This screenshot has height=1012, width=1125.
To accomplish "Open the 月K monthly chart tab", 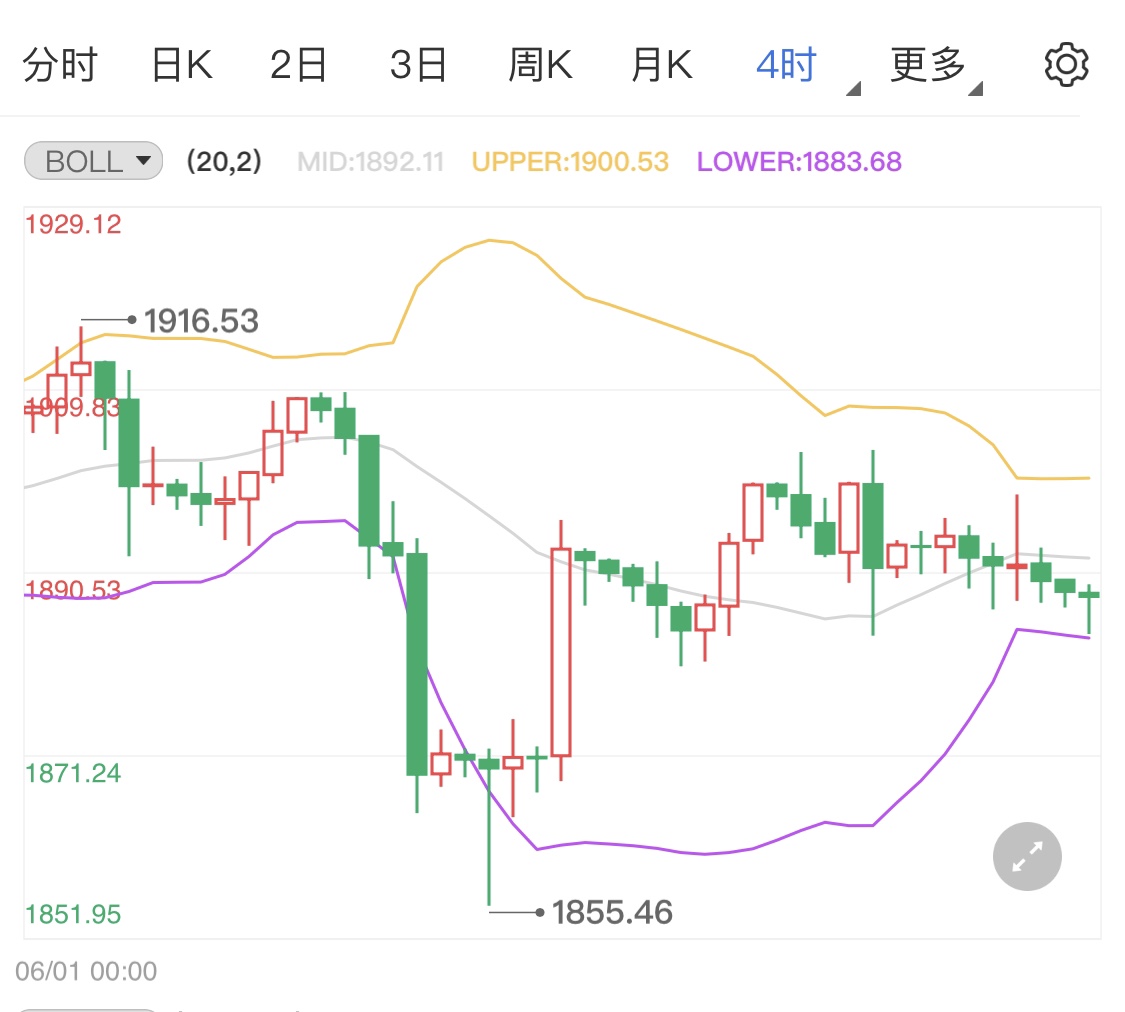I will (662, 65).
